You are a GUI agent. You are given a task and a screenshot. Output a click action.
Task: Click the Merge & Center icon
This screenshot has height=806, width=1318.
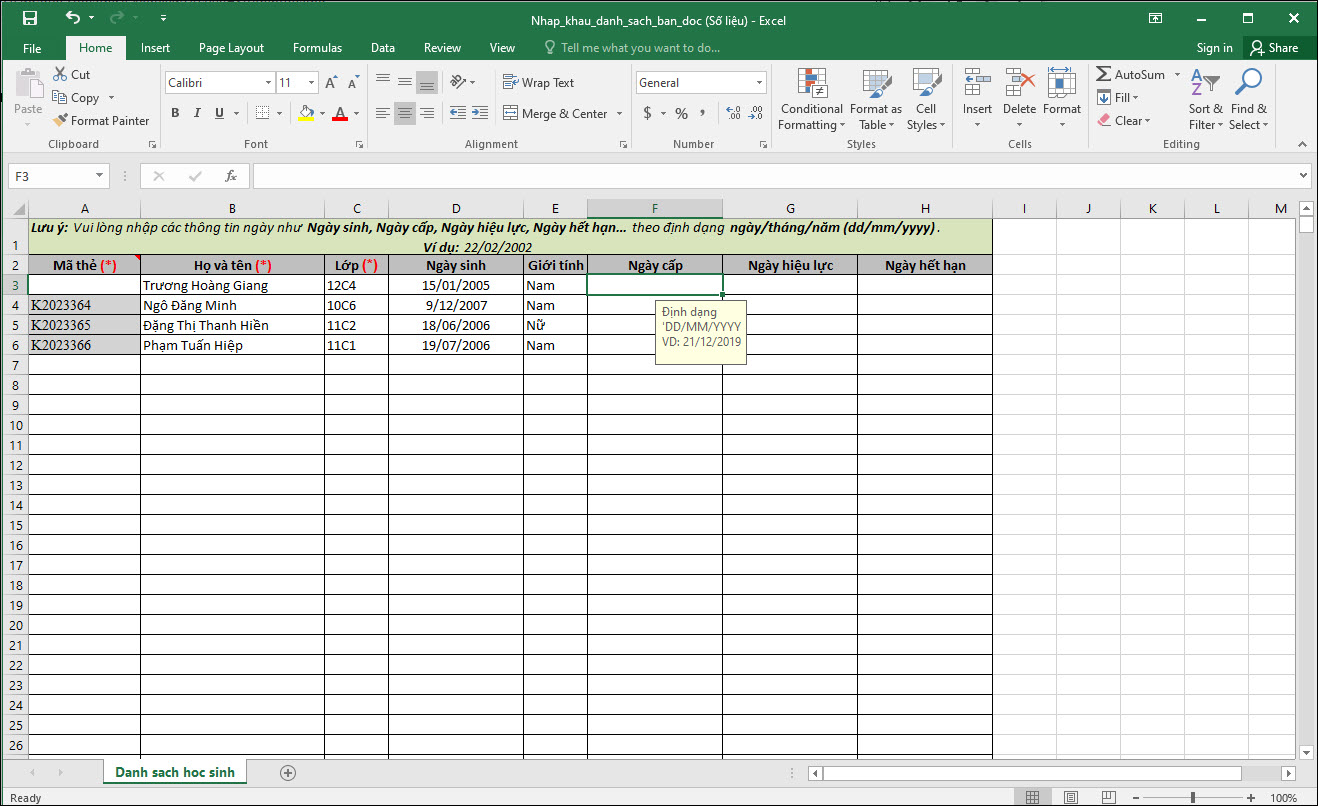point(511,114)
